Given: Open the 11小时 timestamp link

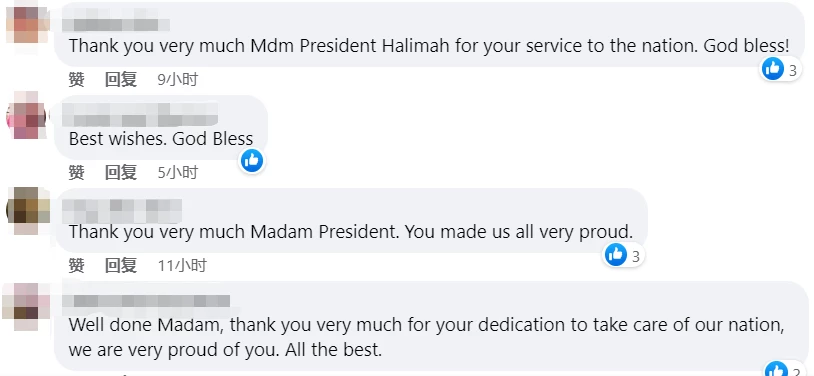Looking at the screenshot, I should pos(182,266).
